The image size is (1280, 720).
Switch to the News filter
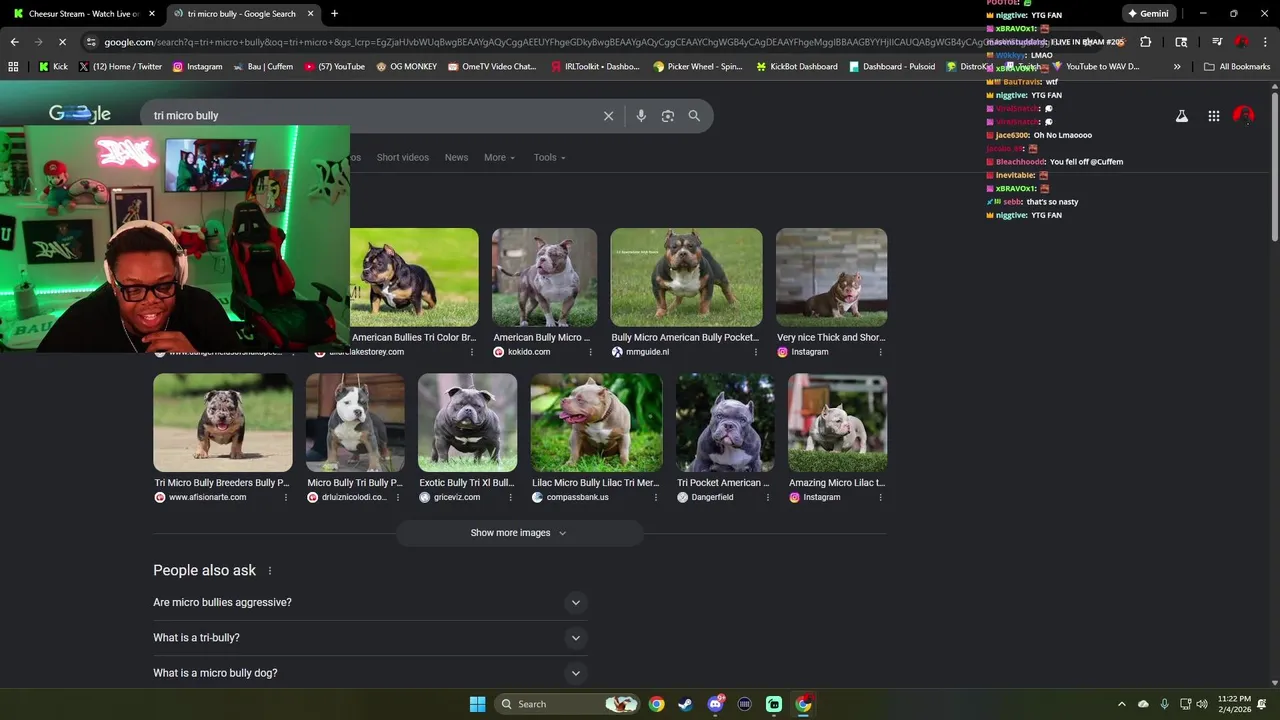(x=456, y=158)
